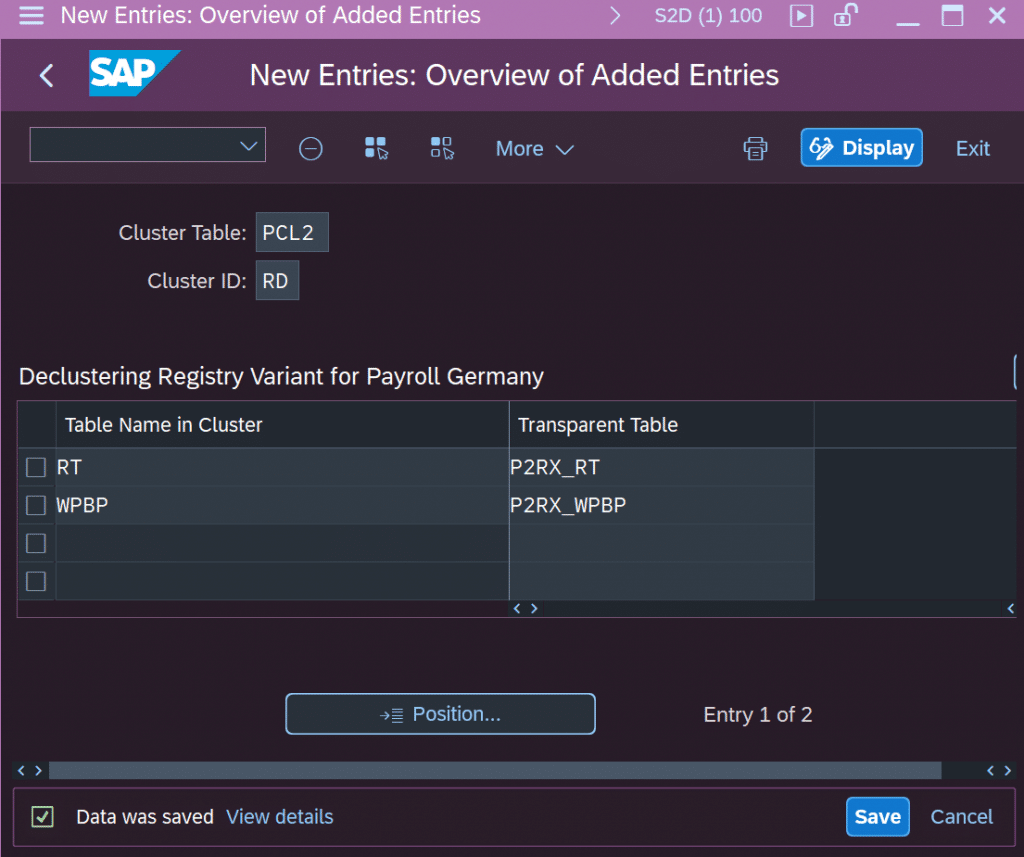This screenshot has width=1024, height=857.
Task: Open View details in the status bar
Action: [x=279, y=817]
